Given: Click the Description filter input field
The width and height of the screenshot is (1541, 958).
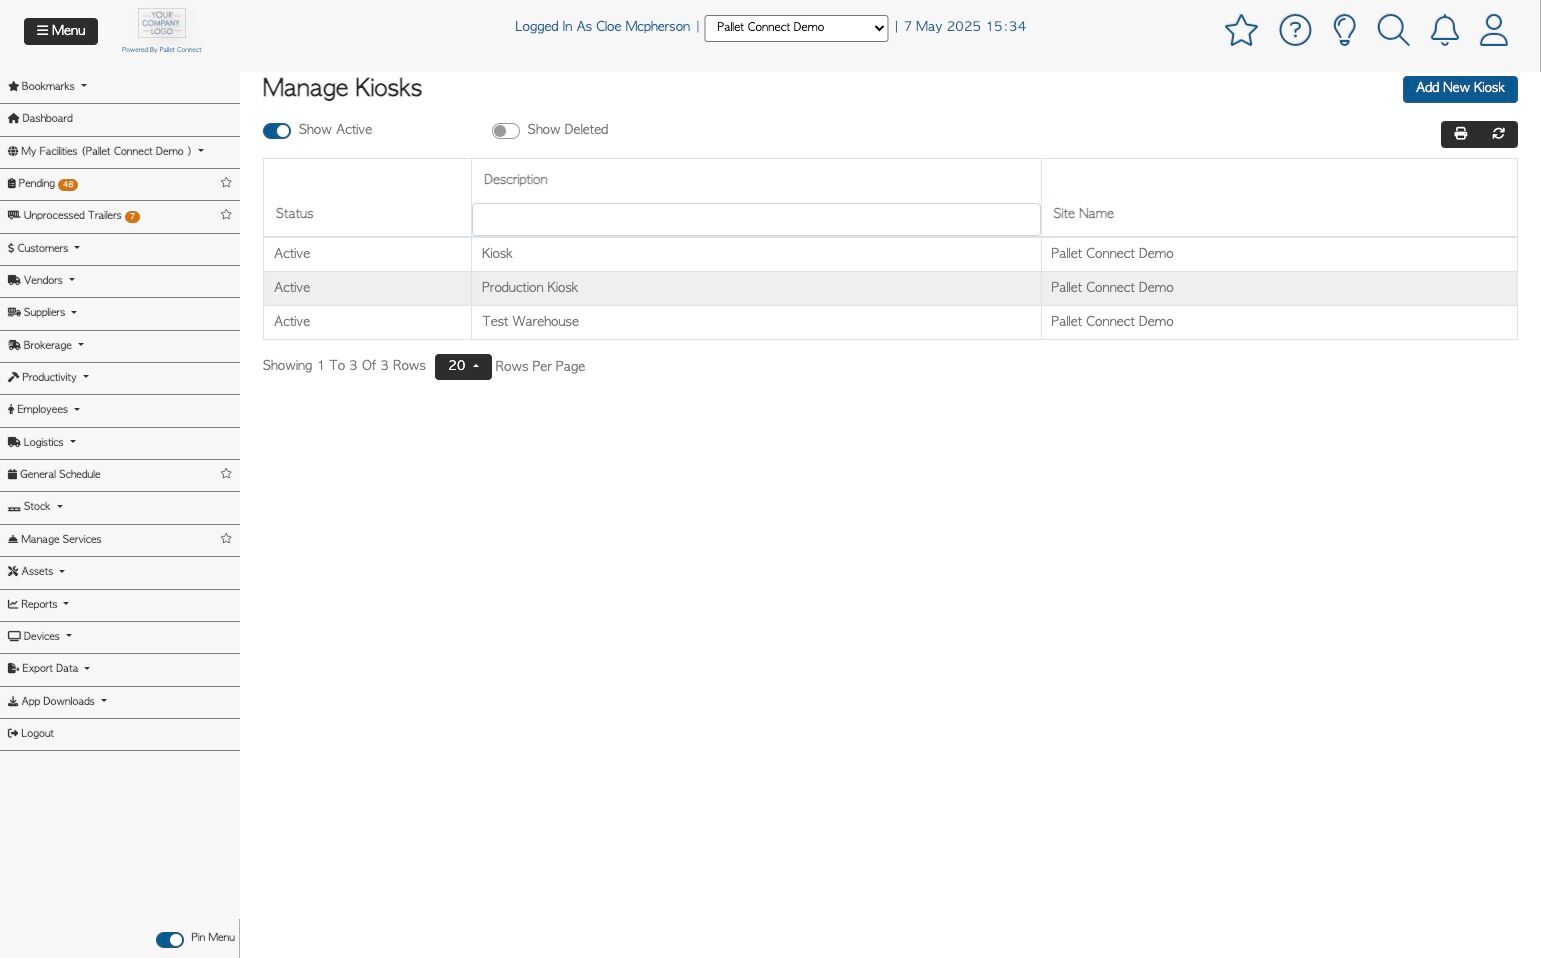Looking at the screenshot, I should tap(756, 219).
